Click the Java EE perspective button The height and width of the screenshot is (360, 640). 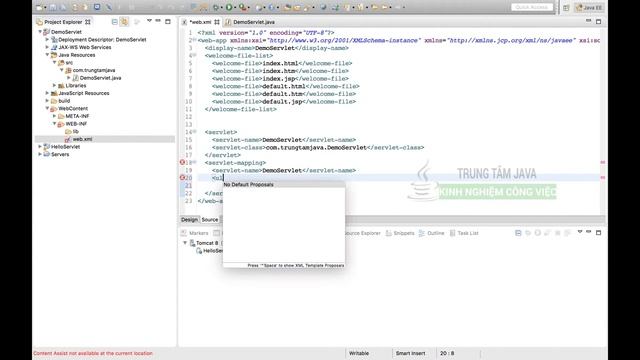point(589,7)
